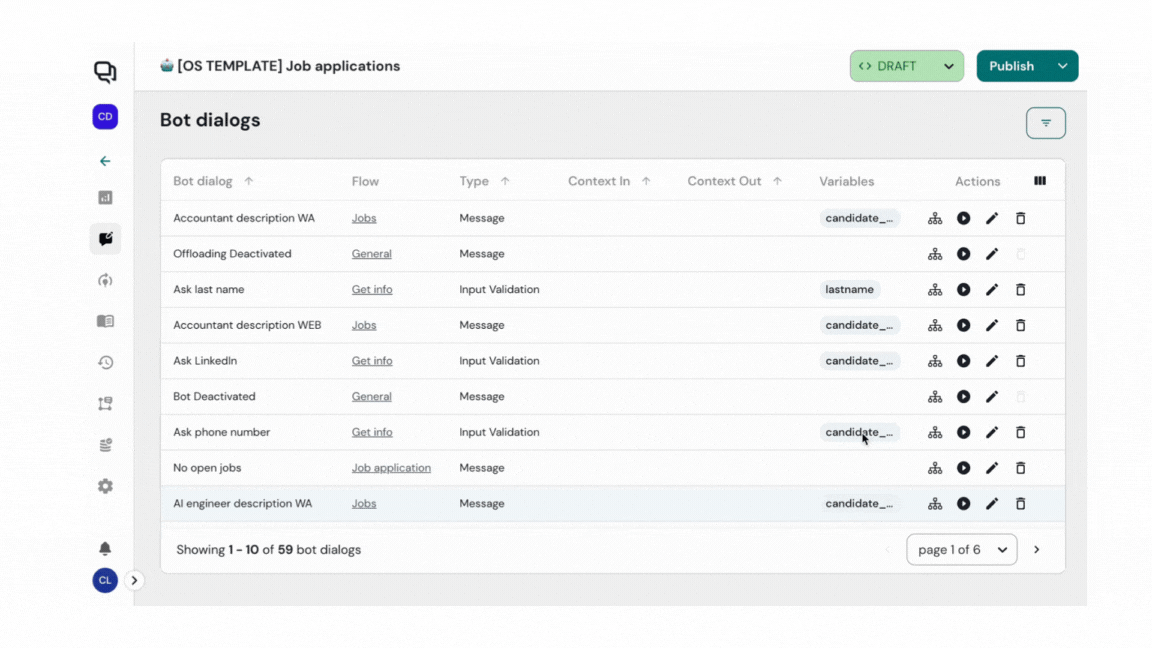
Task: Edit the Ask LinkedIn dialog
Action: coord(991,361)
